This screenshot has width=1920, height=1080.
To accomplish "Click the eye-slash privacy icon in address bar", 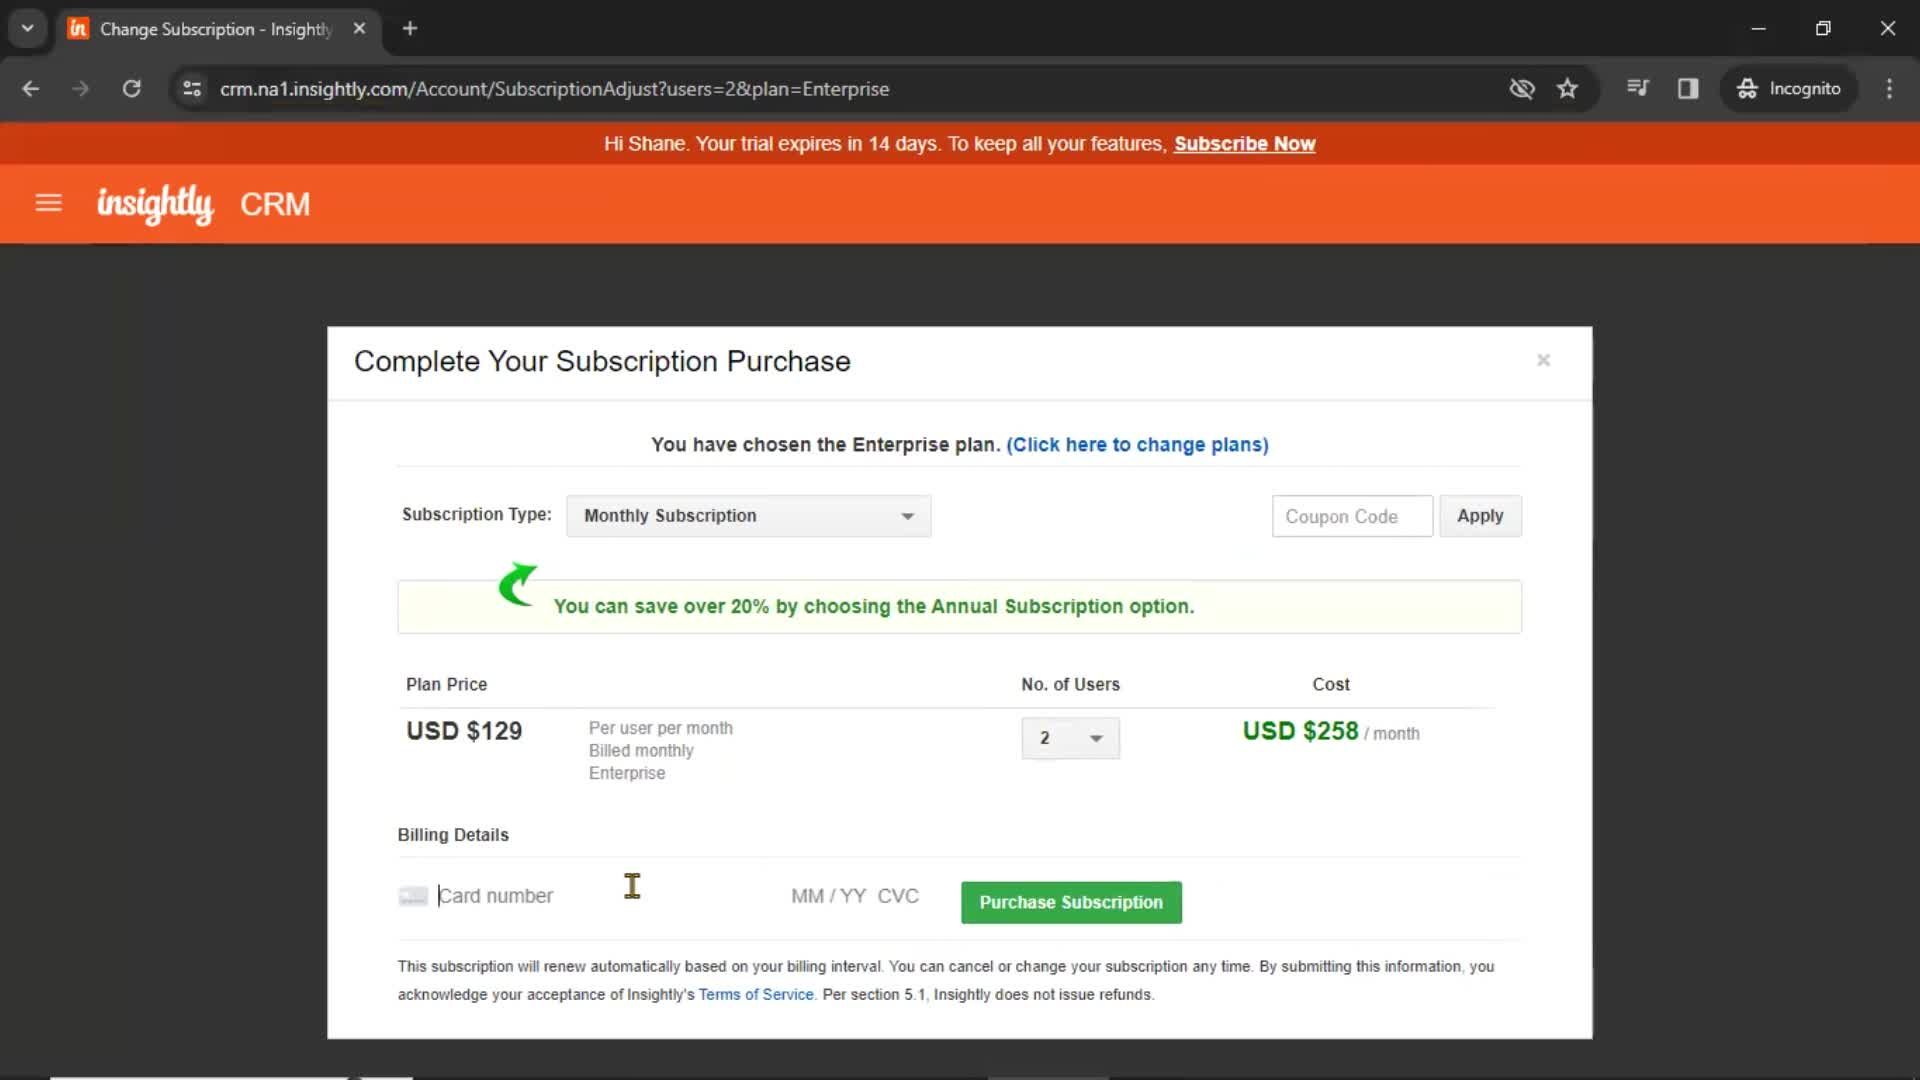I will click(x=1523, y=88).
